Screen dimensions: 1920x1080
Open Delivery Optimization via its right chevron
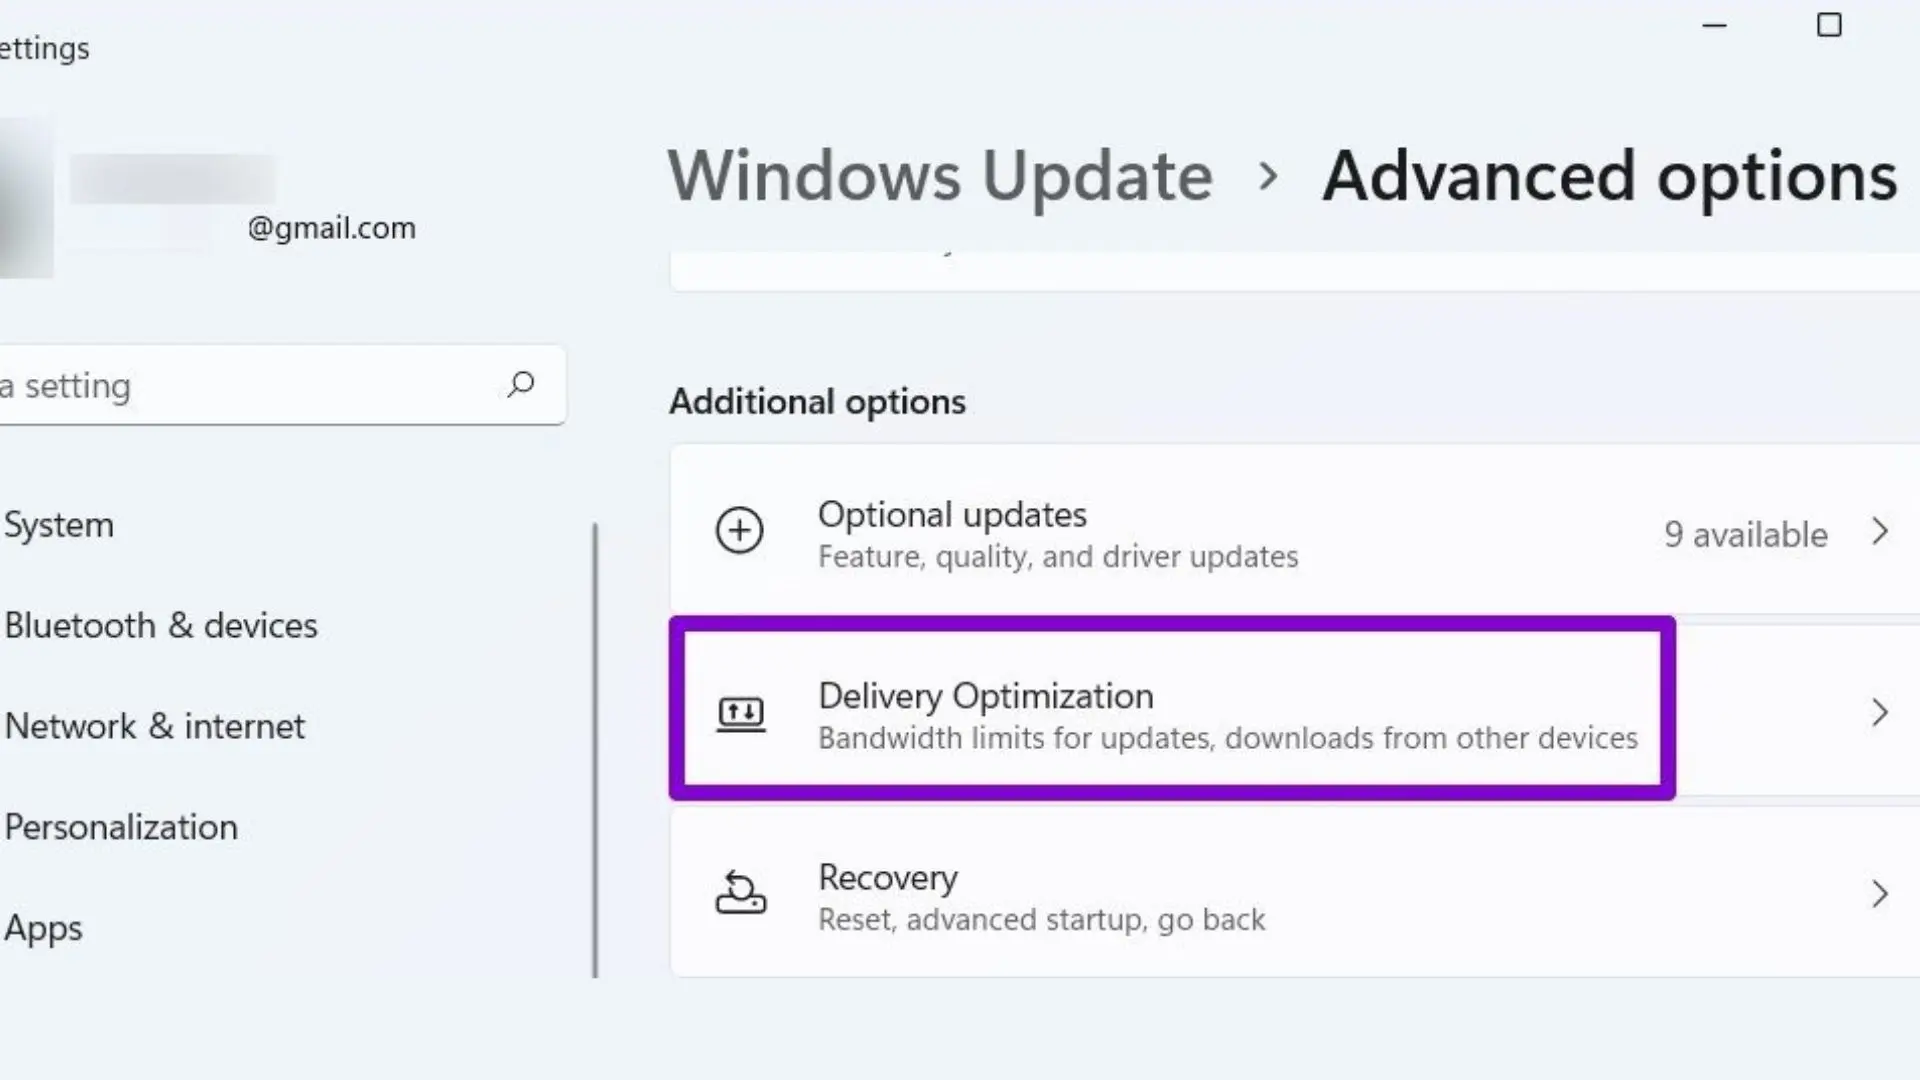1880,713
